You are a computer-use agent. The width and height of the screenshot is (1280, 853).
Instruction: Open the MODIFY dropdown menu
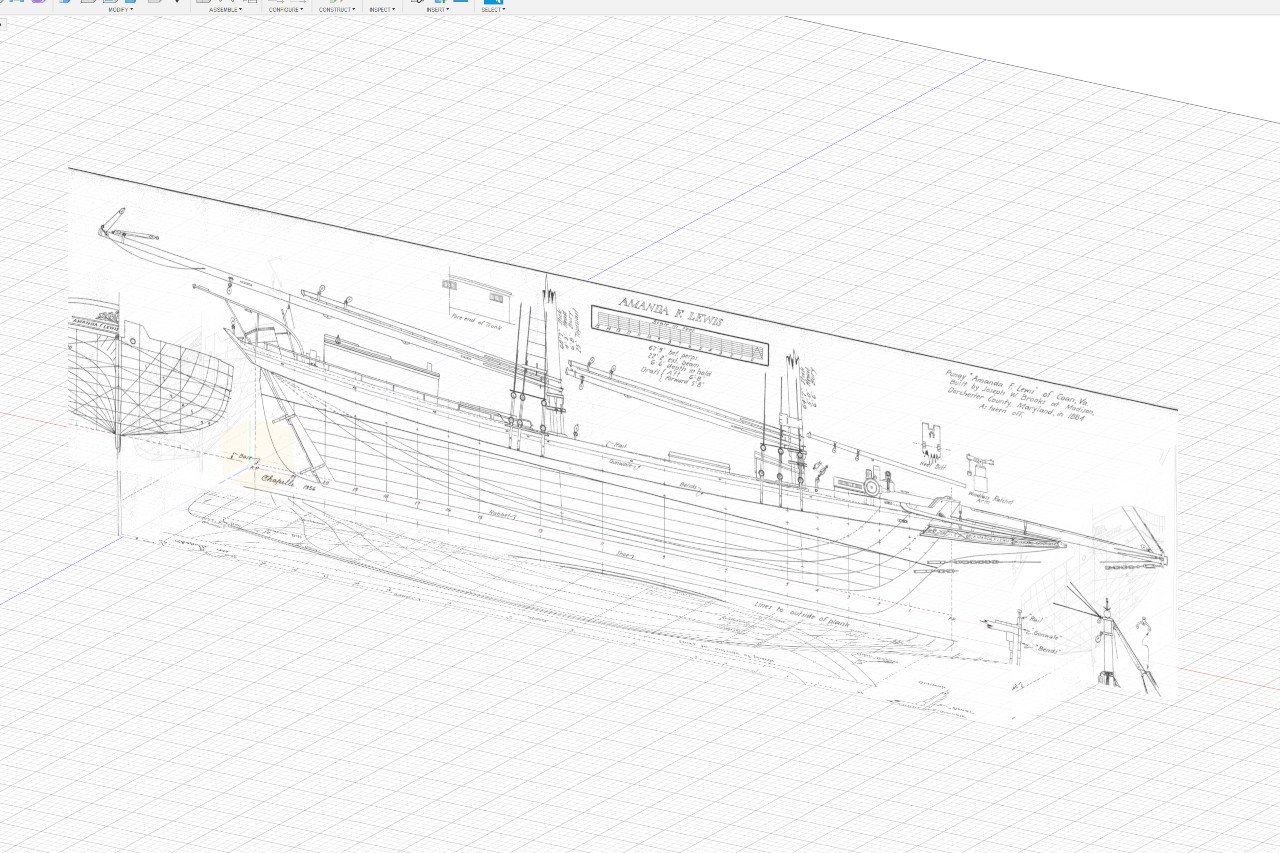121,9
